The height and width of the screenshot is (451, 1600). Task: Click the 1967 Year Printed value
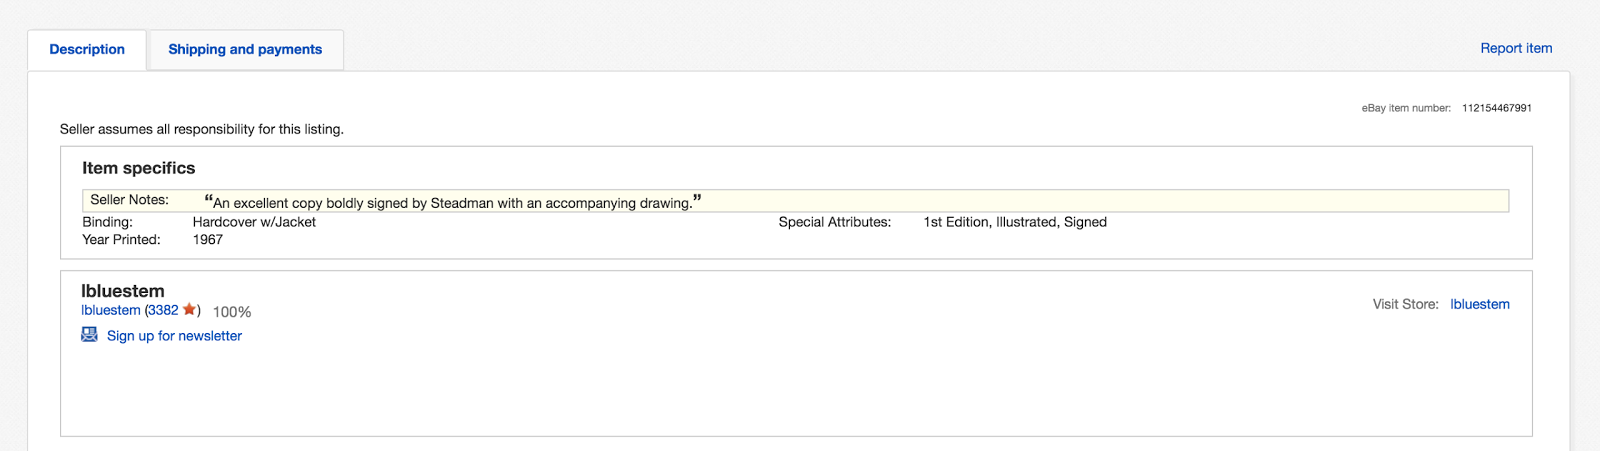208,240
